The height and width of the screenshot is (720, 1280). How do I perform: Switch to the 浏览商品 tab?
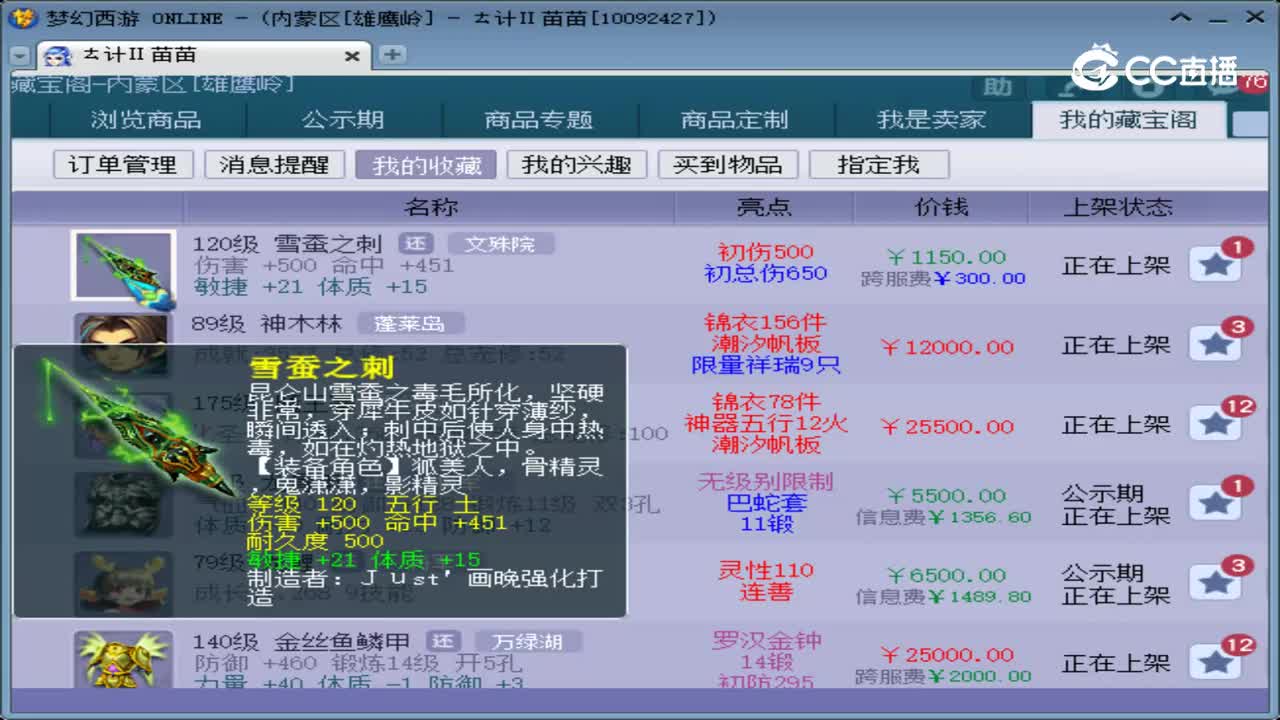point(145,119)
